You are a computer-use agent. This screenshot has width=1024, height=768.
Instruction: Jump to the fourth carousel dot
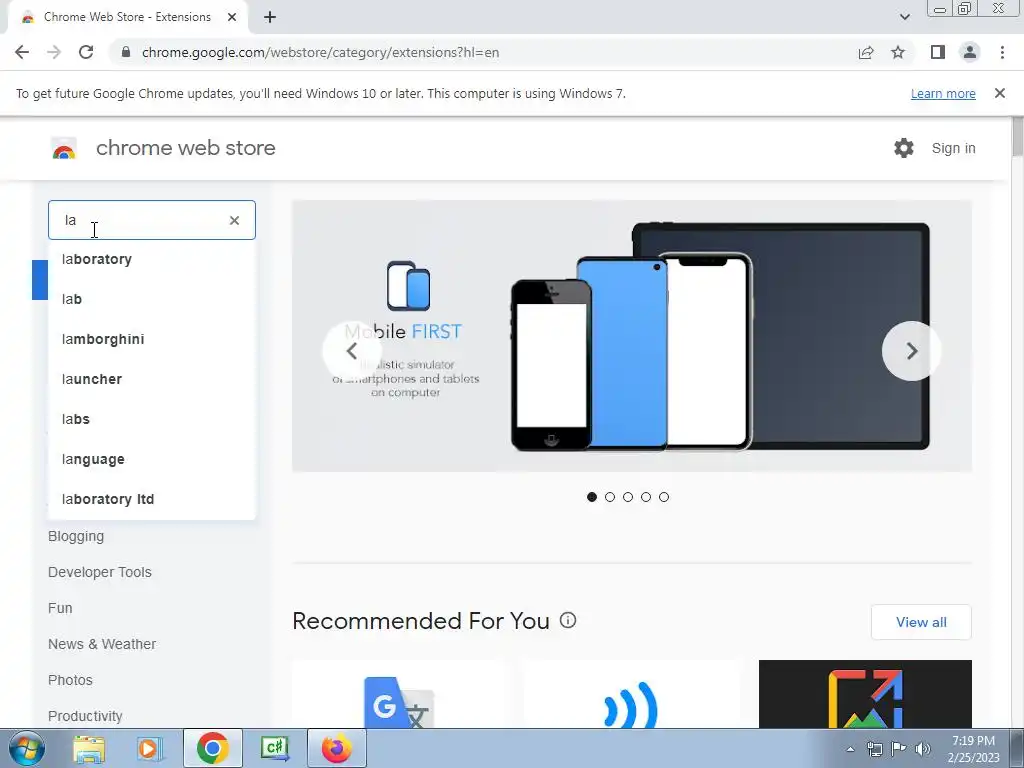point(646,497)
